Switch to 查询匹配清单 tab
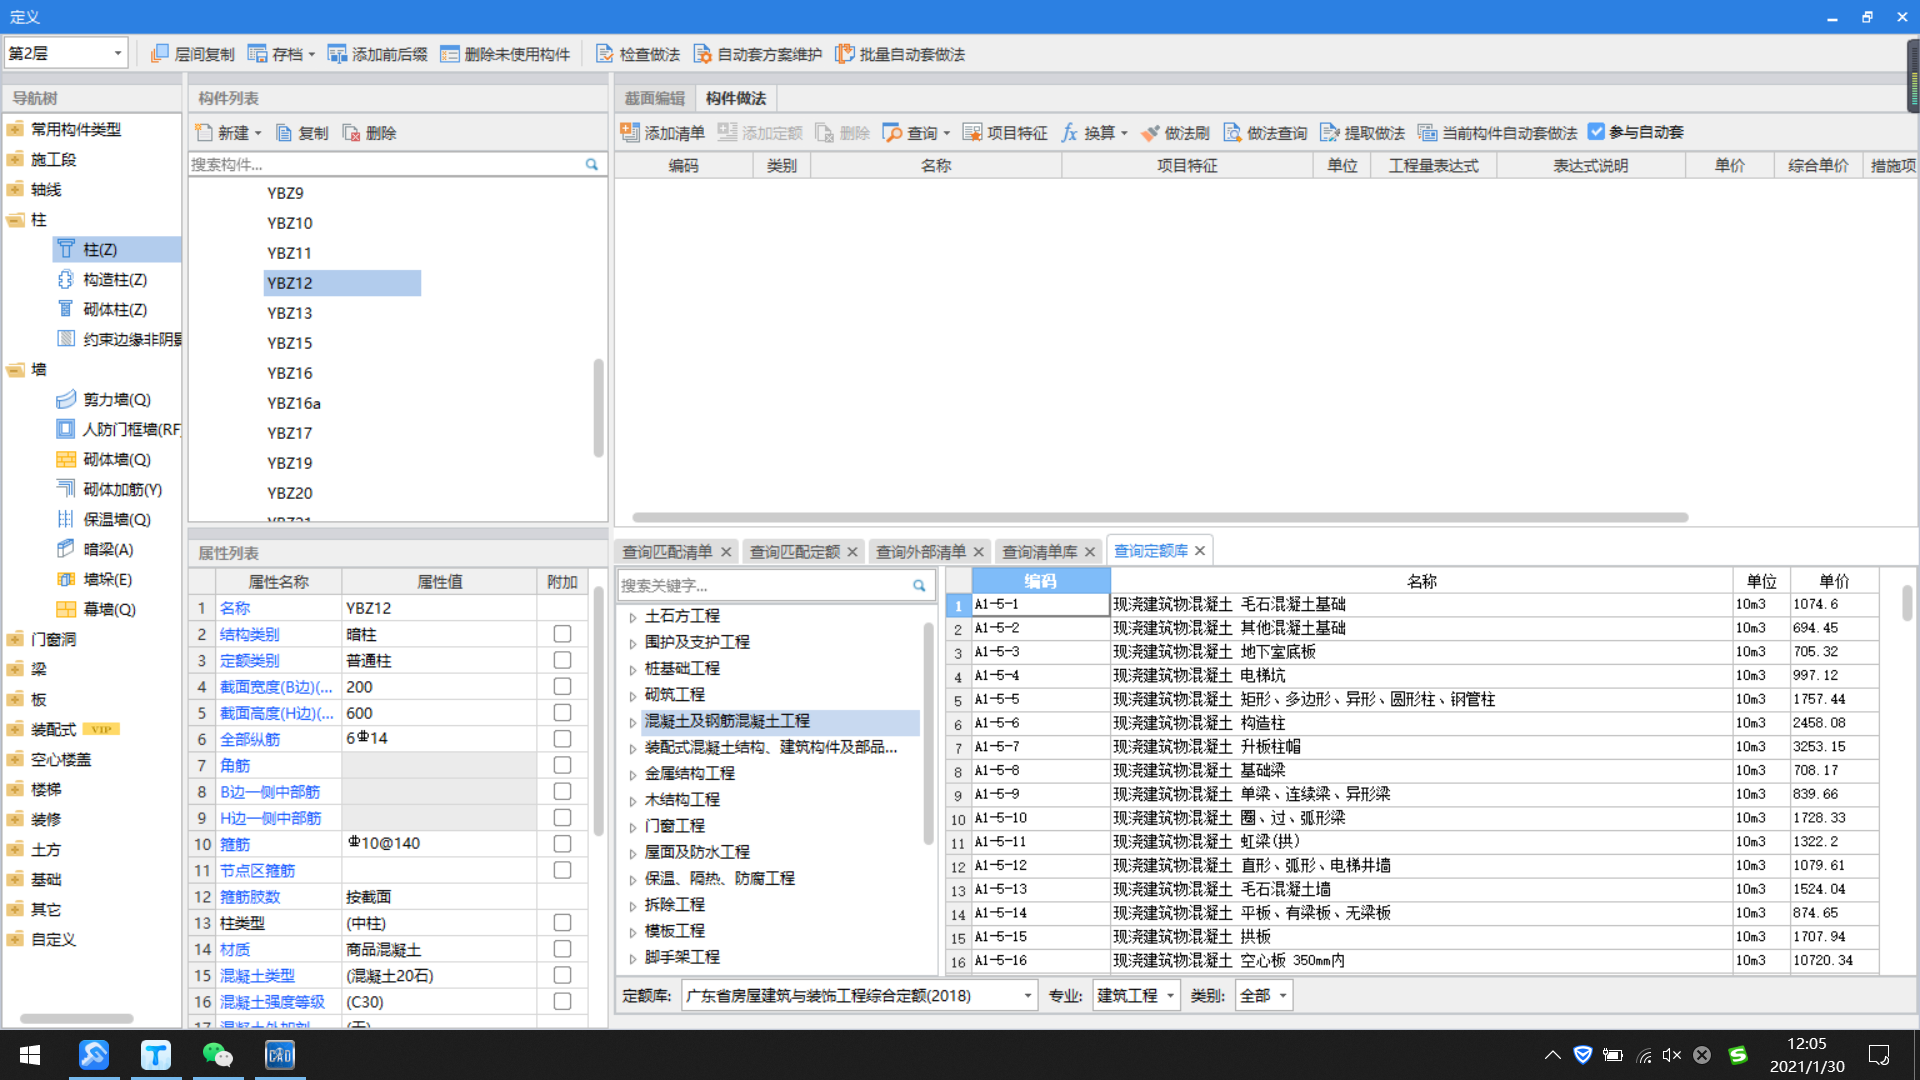Screen dimensions: 1920x1080 pos(667,552)
